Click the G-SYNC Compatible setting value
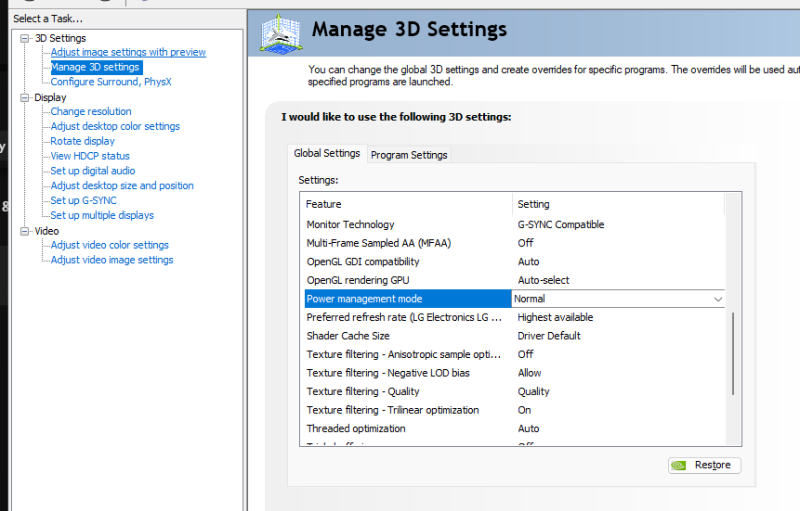800x511 pixels. (561, 224)
